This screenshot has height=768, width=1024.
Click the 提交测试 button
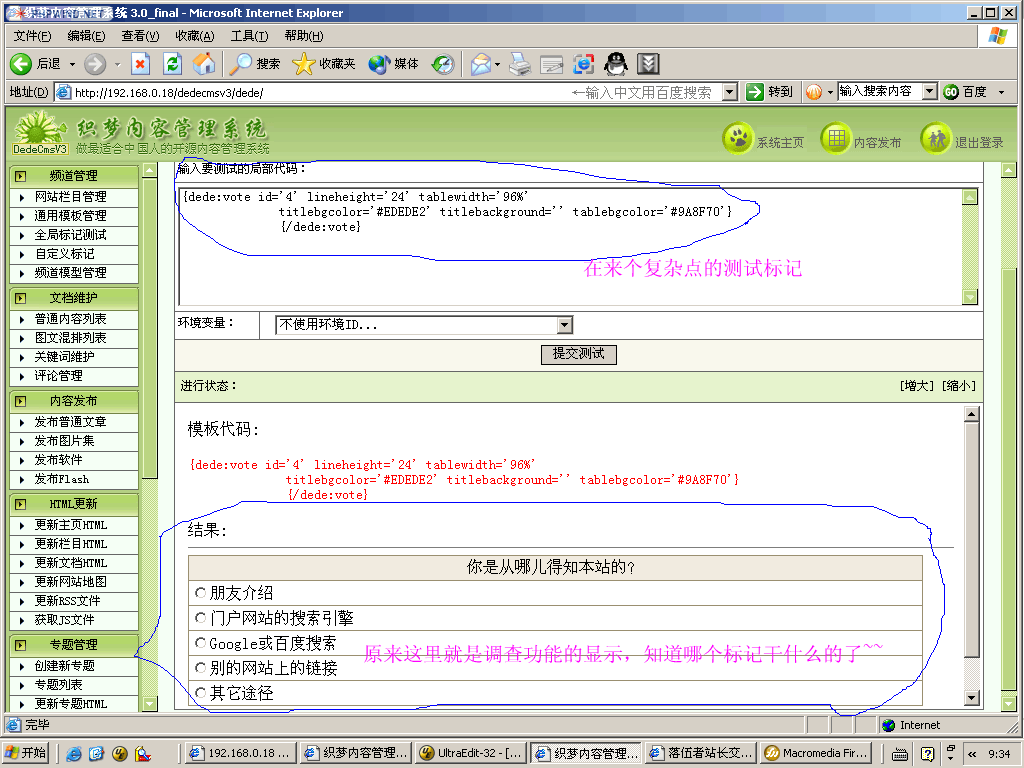[579, 354]
